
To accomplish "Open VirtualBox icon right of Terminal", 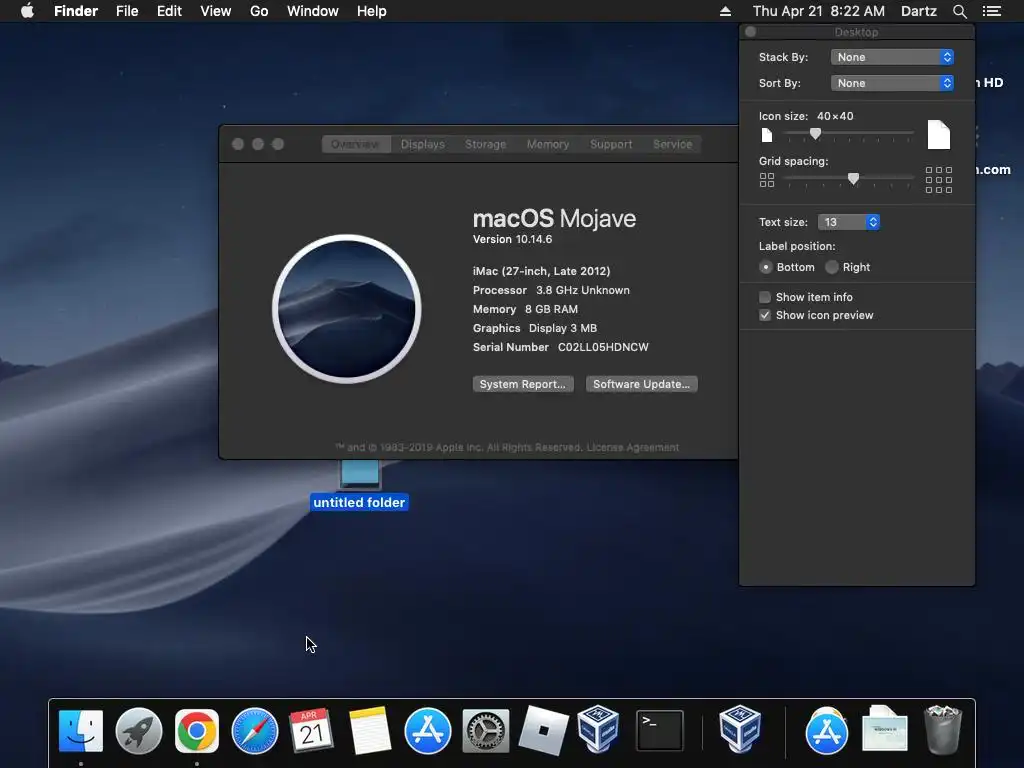I will [x=740, y=729].
